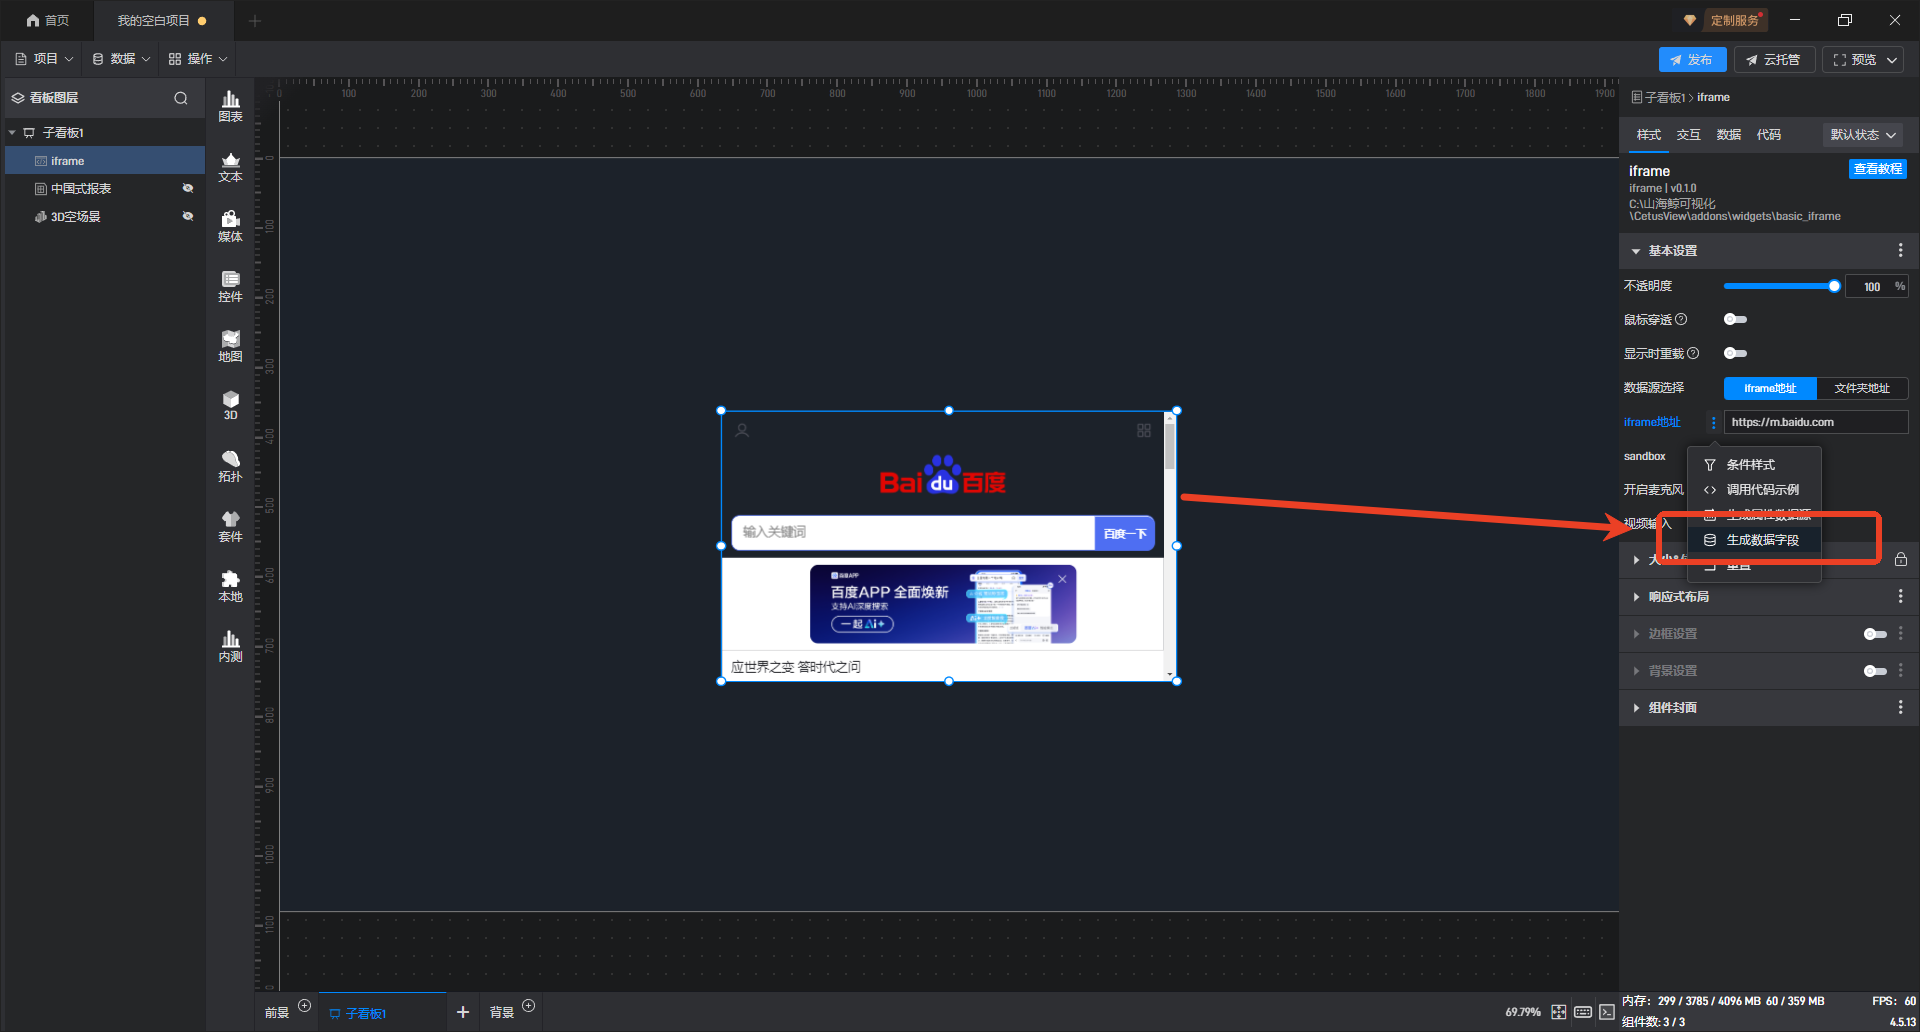Viewport: 1920px width, 1032px height.
Task: Select 生成数据字段 from the context menu
Action: [x=1762, y=540]
